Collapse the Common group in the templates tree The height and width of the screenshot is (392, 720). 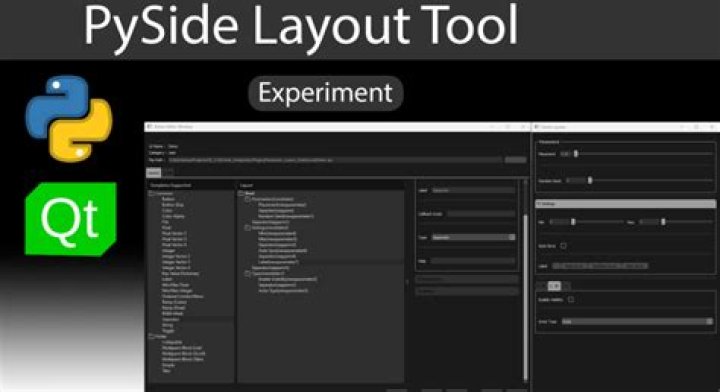tap(152, 194)
